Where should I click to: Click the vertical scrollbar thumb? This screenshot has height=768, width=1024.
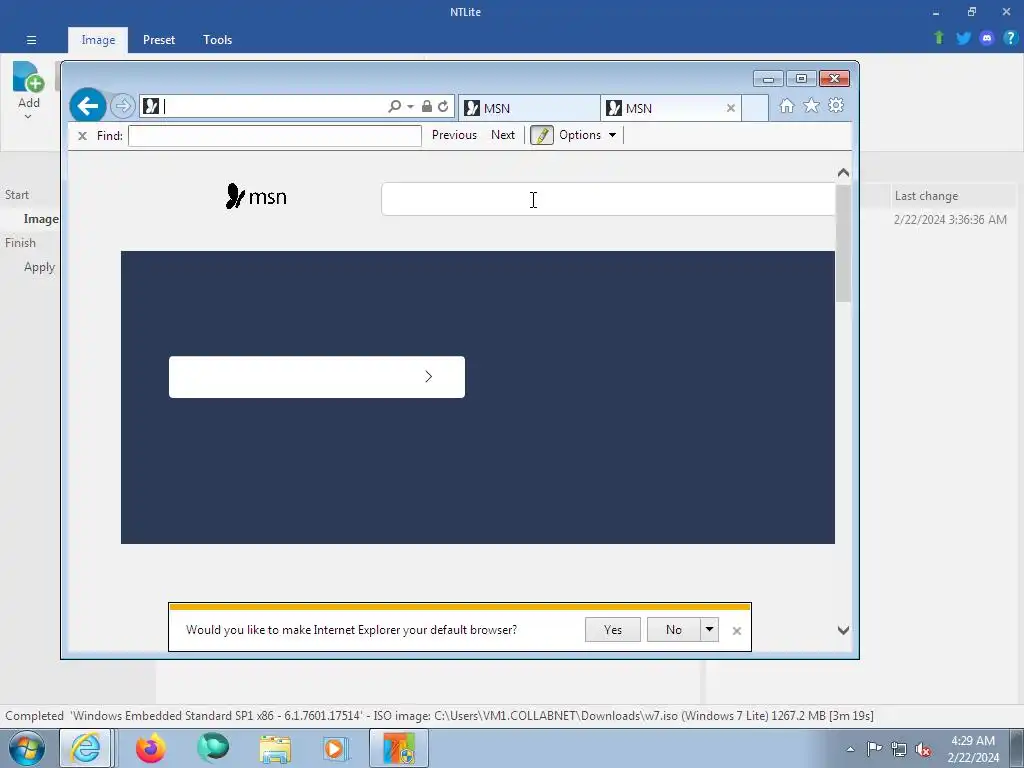point(843,243)
